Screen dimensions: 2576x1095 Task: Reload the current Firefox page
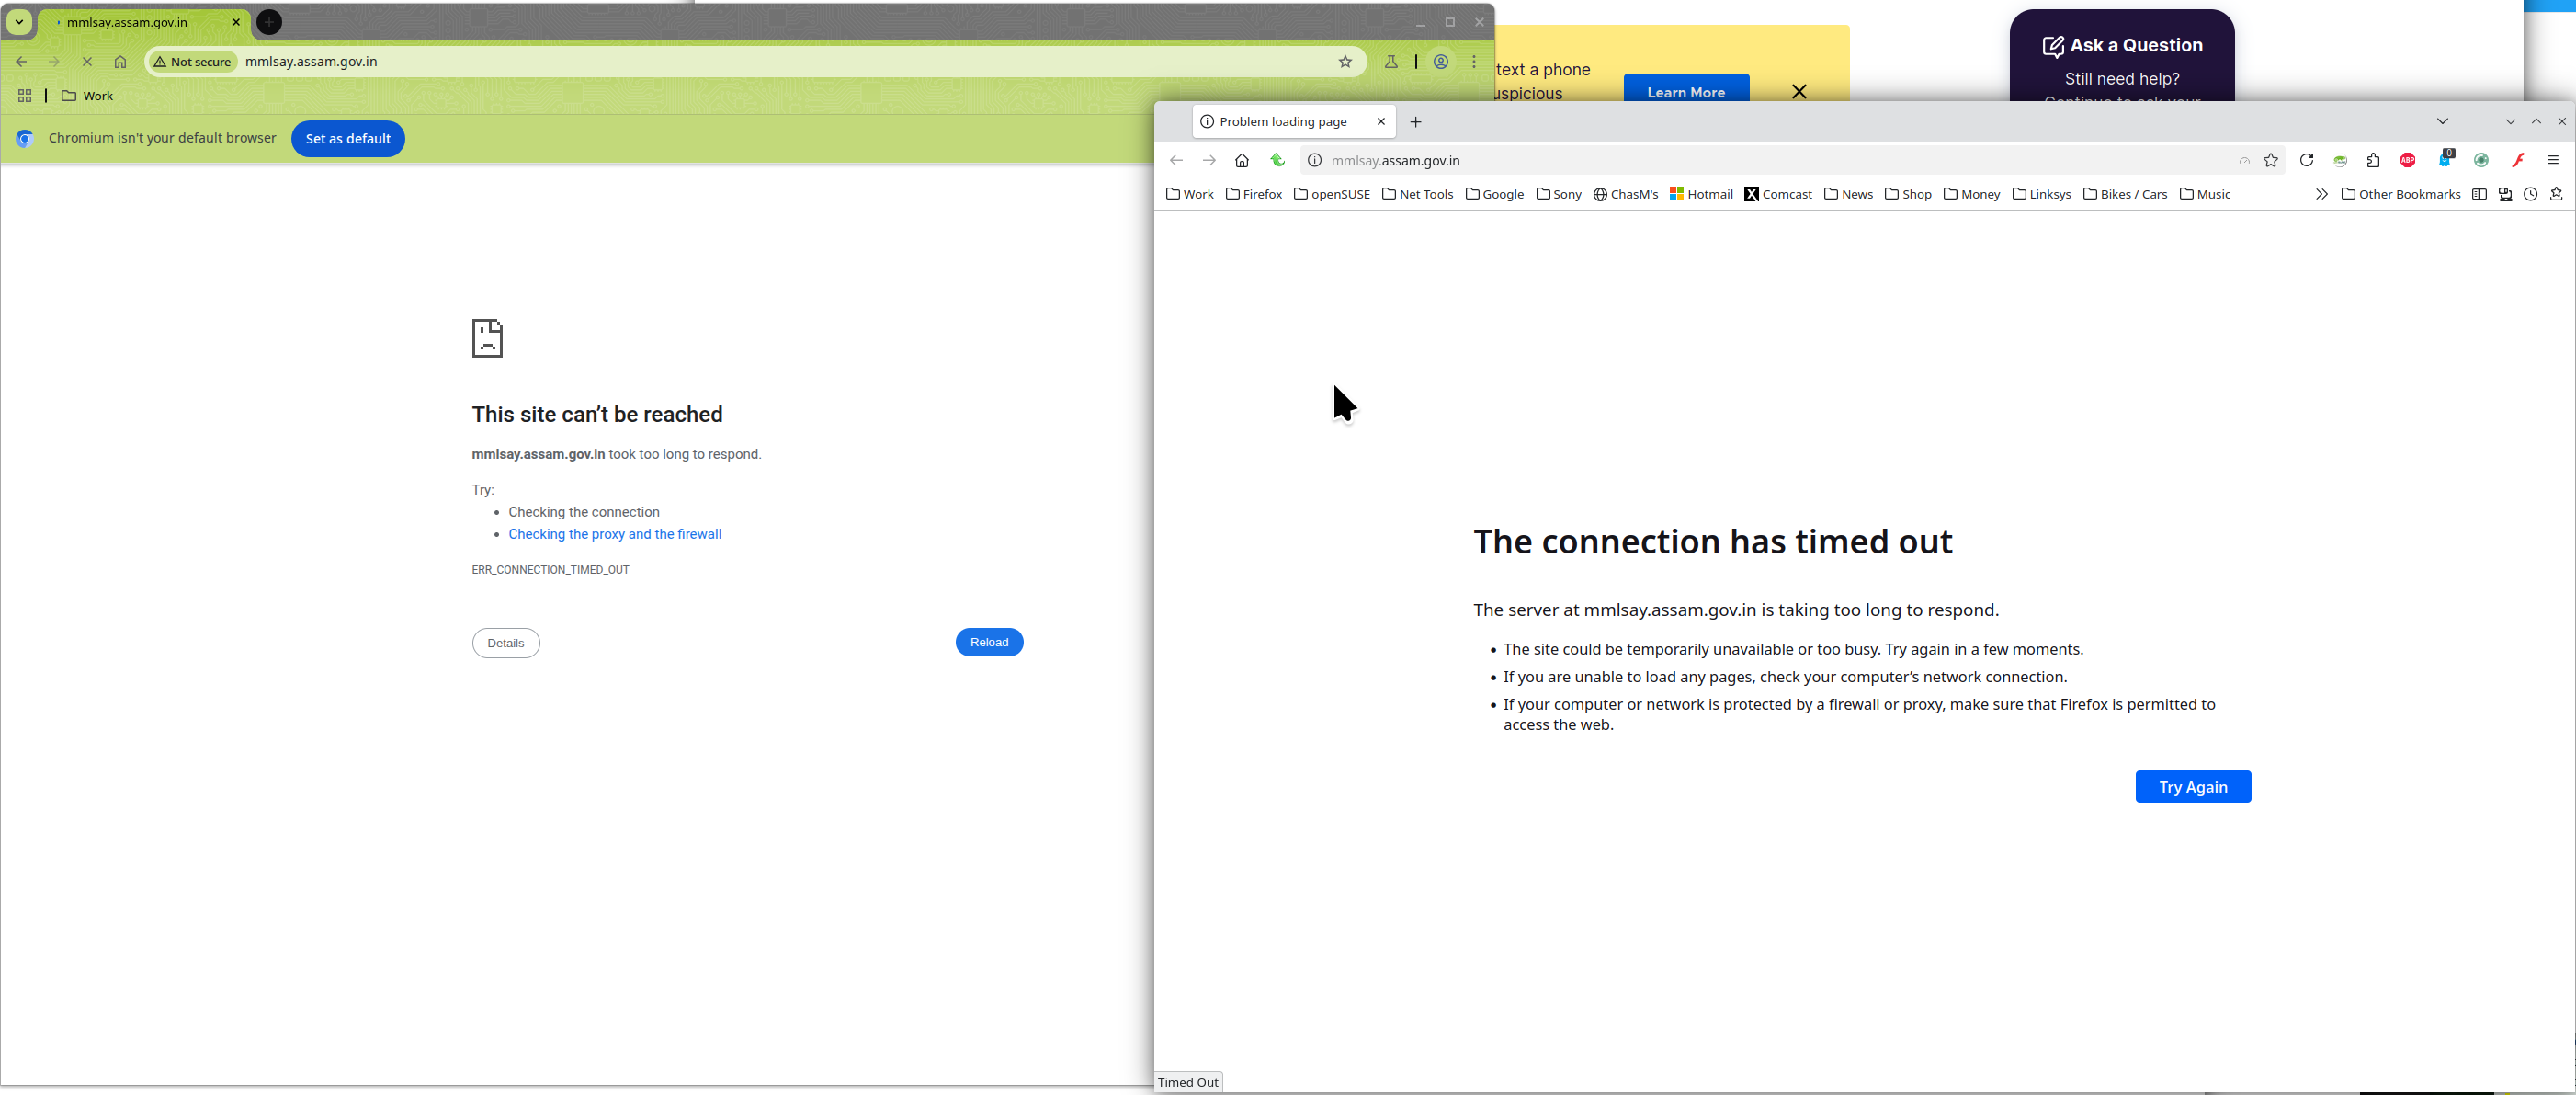tap(2307, 161)
